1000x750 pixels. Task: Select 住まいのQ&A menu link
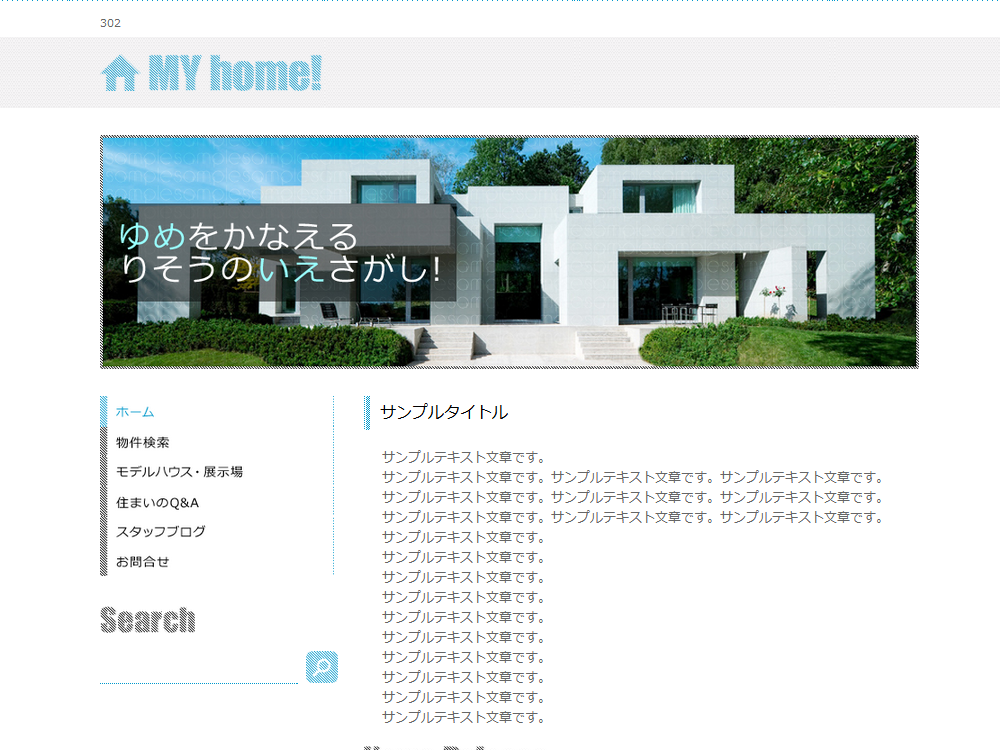click(158, 503)
